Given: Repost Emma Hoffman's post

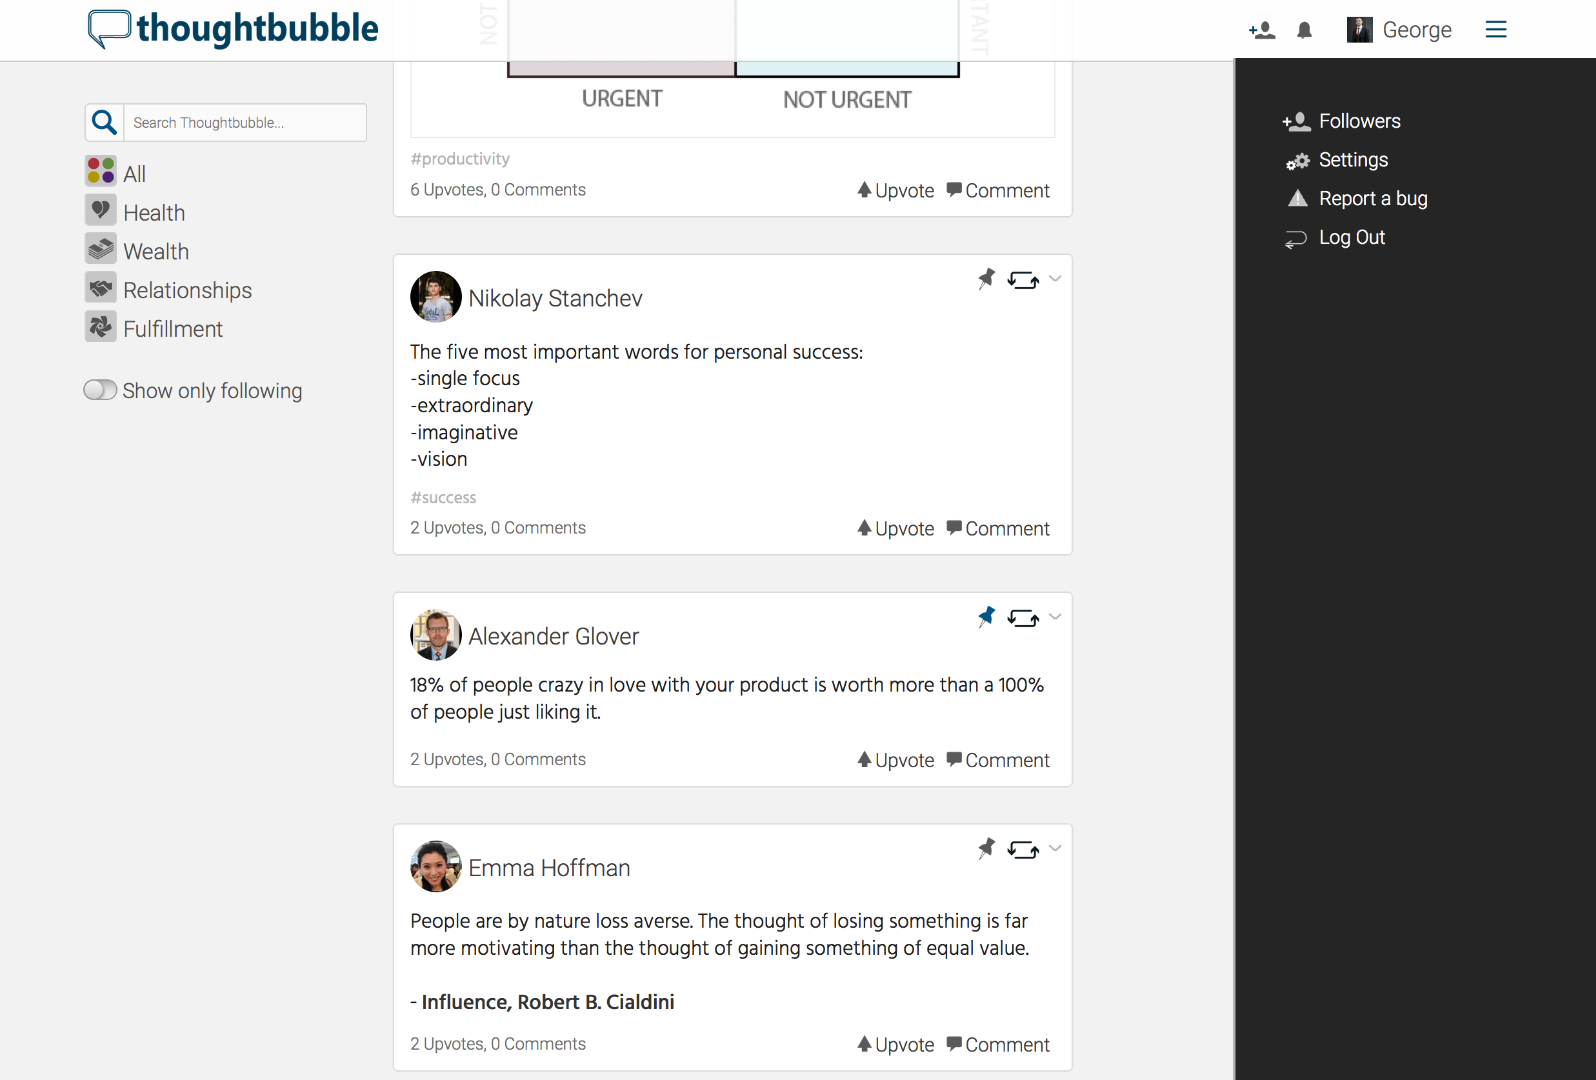Looking at the screenshot, I should (x=1022, y=850).
